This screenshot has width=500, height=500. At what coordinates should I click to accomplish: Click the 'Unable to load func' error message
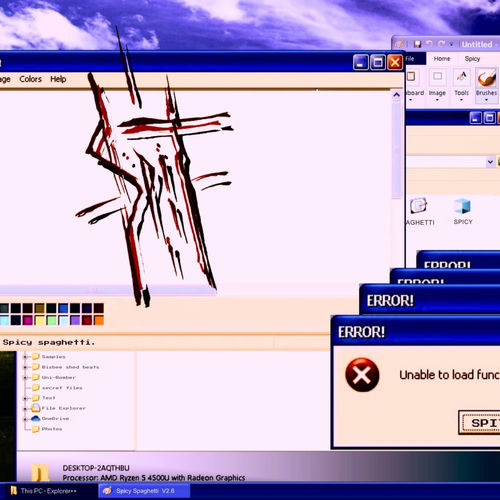[x=450, y=375]
